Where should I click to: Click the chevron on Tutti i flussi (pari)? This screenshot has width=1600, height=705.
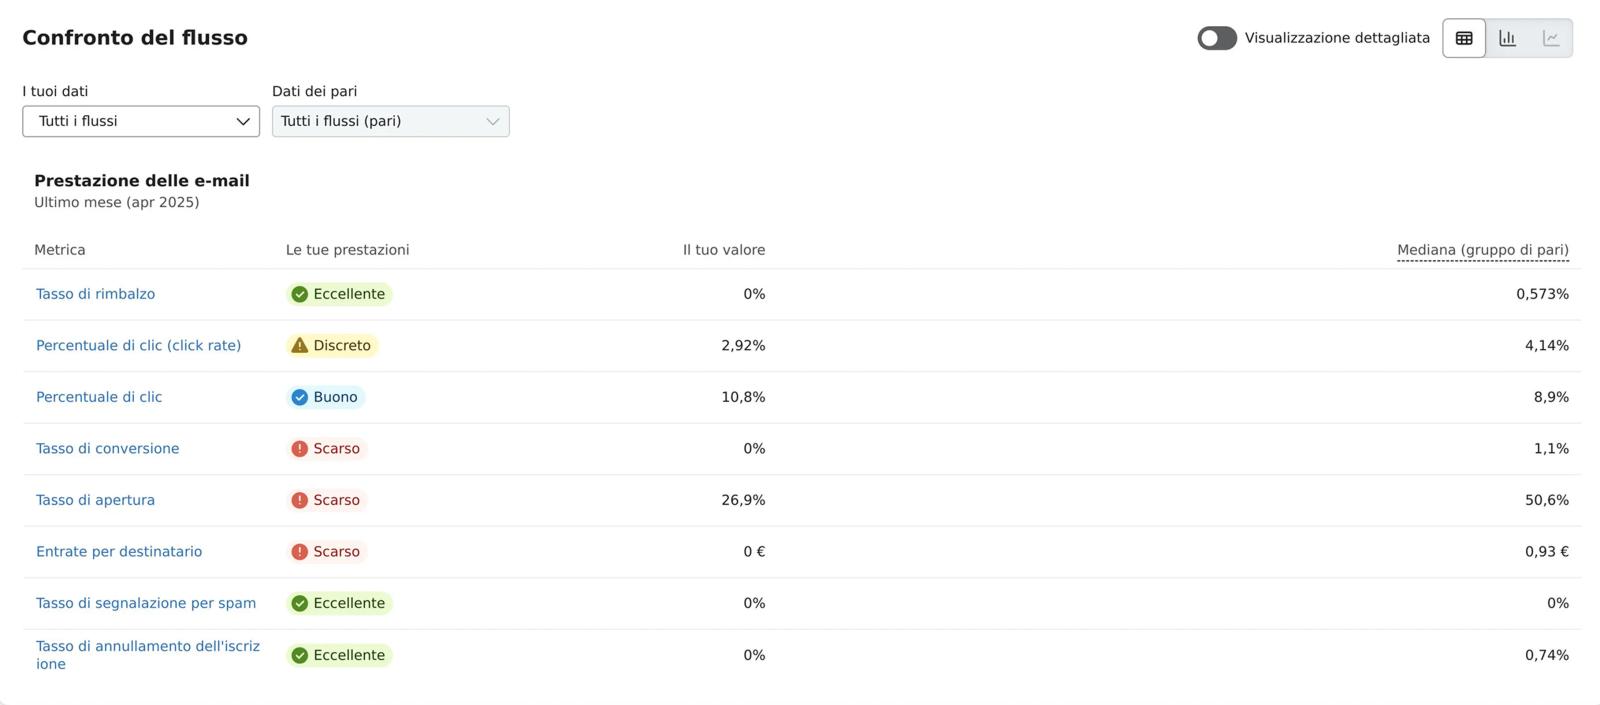tap(492, 121)
